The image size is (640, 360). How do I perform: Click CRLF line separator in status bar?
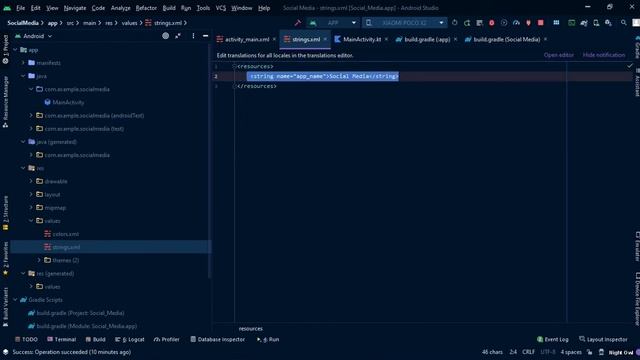(x=528, y=352)
